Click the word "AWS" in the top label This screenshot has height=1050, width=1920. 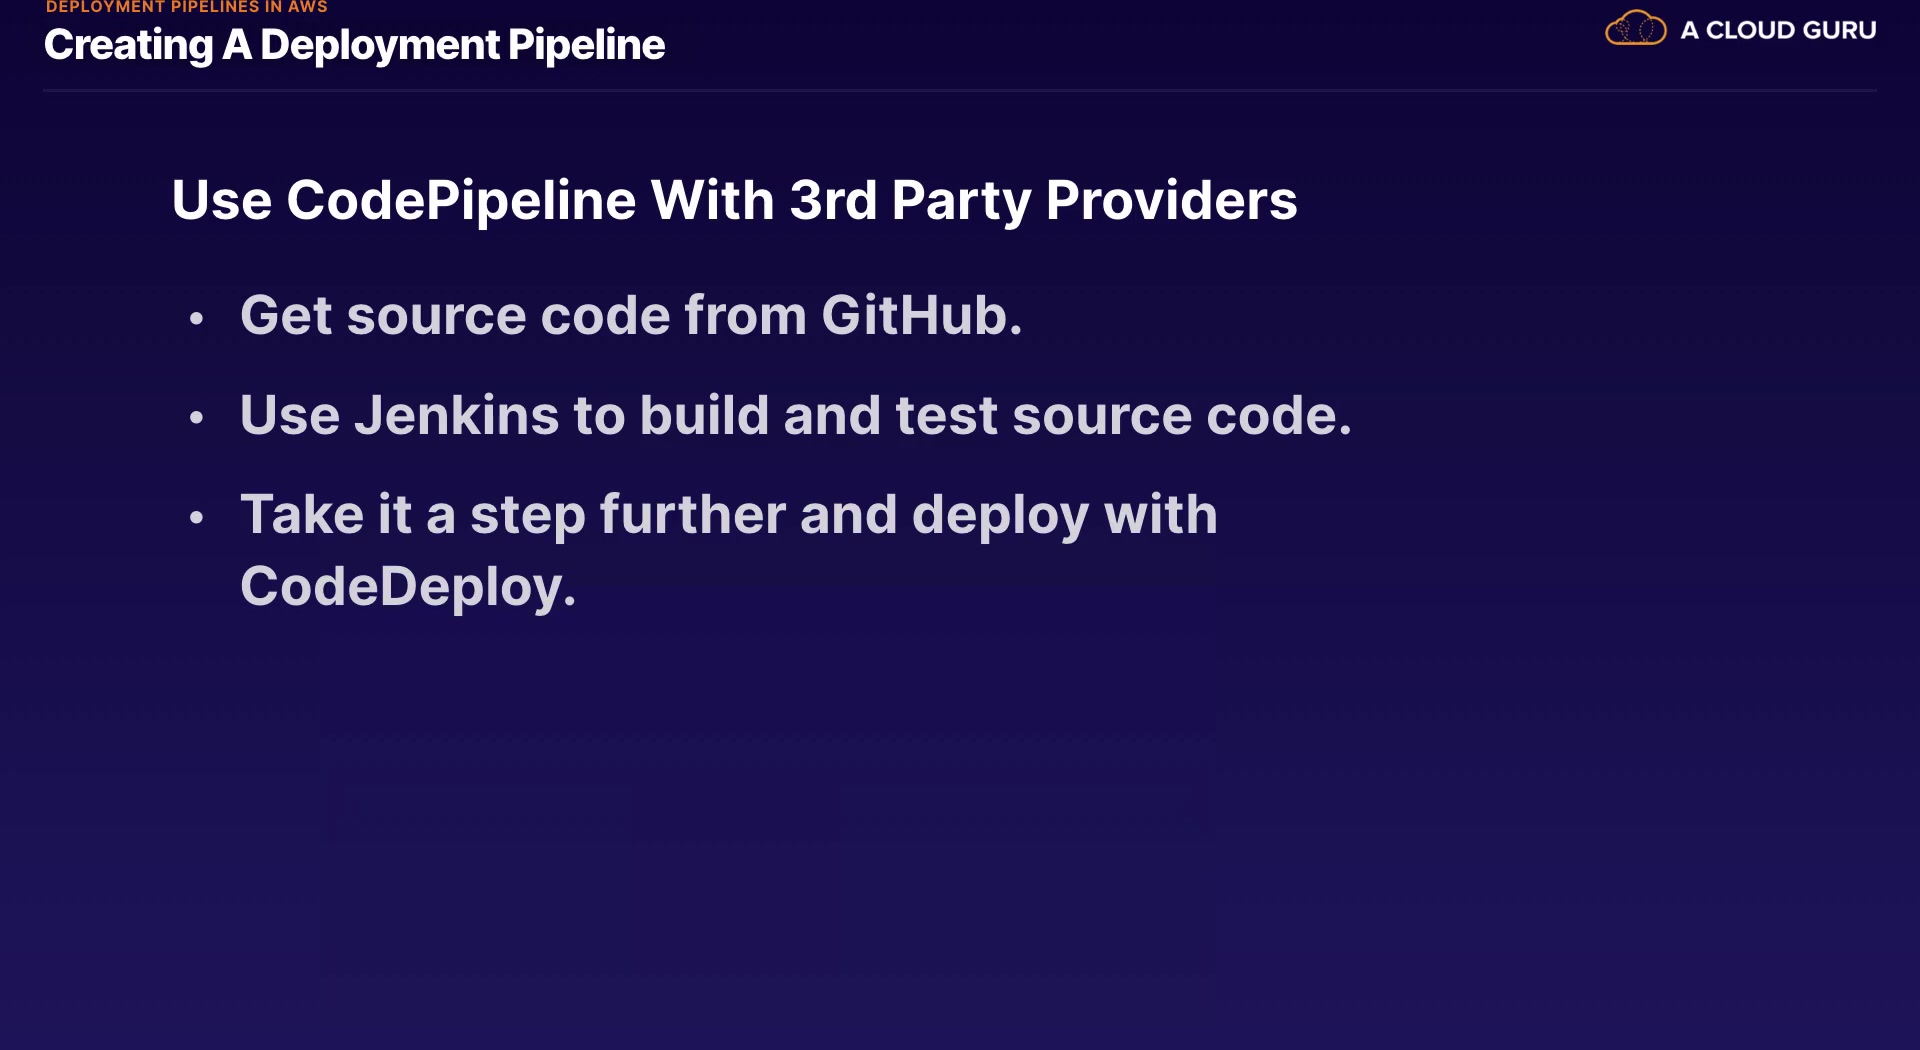point(307,7)
